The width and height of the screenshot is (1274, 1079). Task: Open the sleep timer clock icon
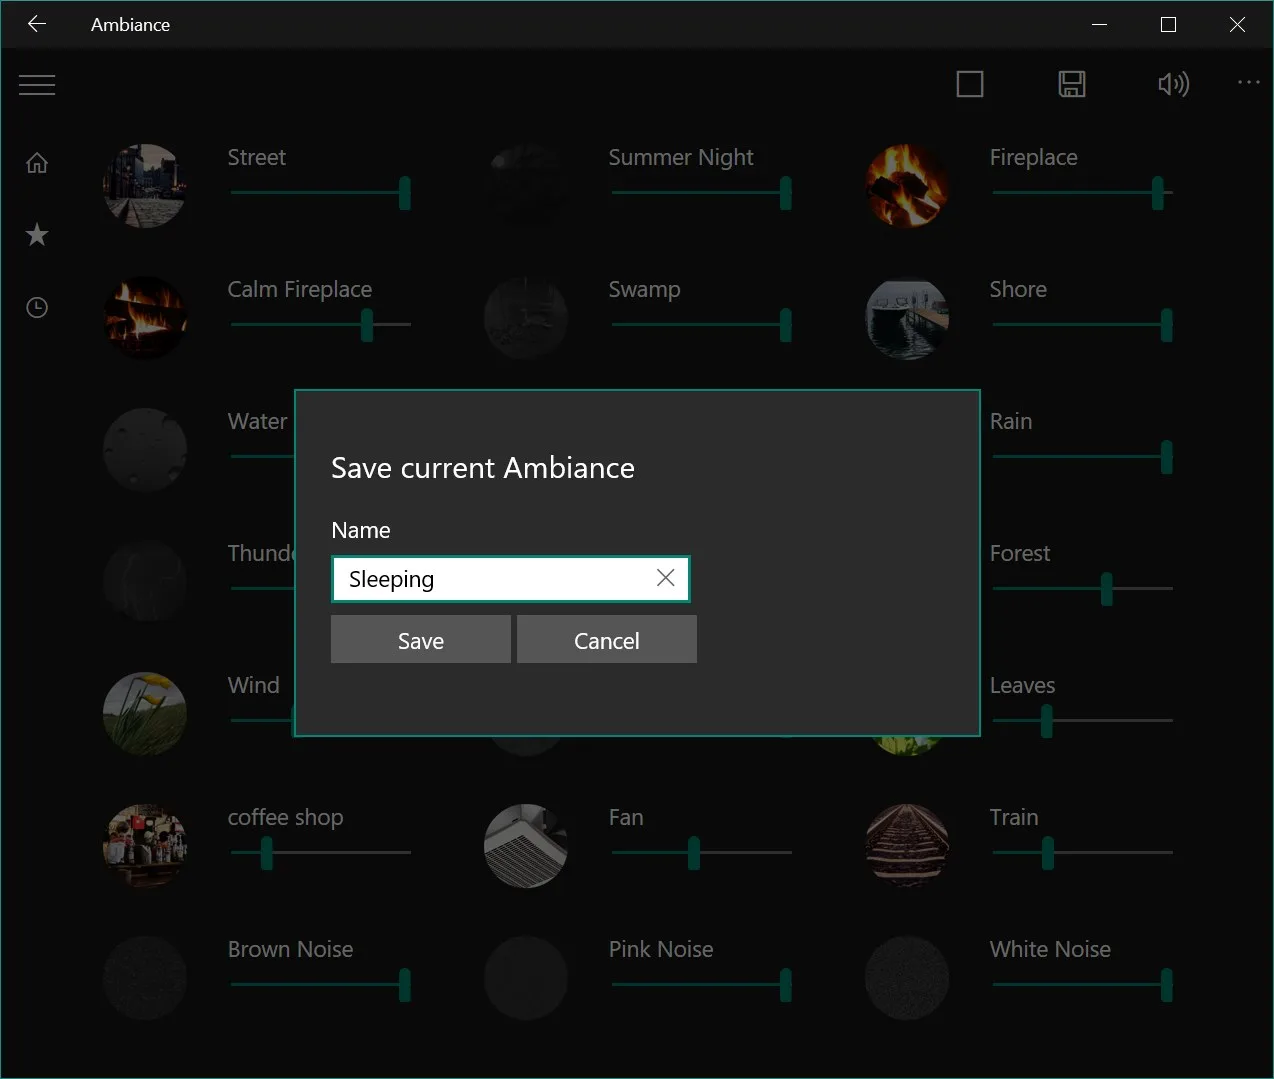[37, 307]
